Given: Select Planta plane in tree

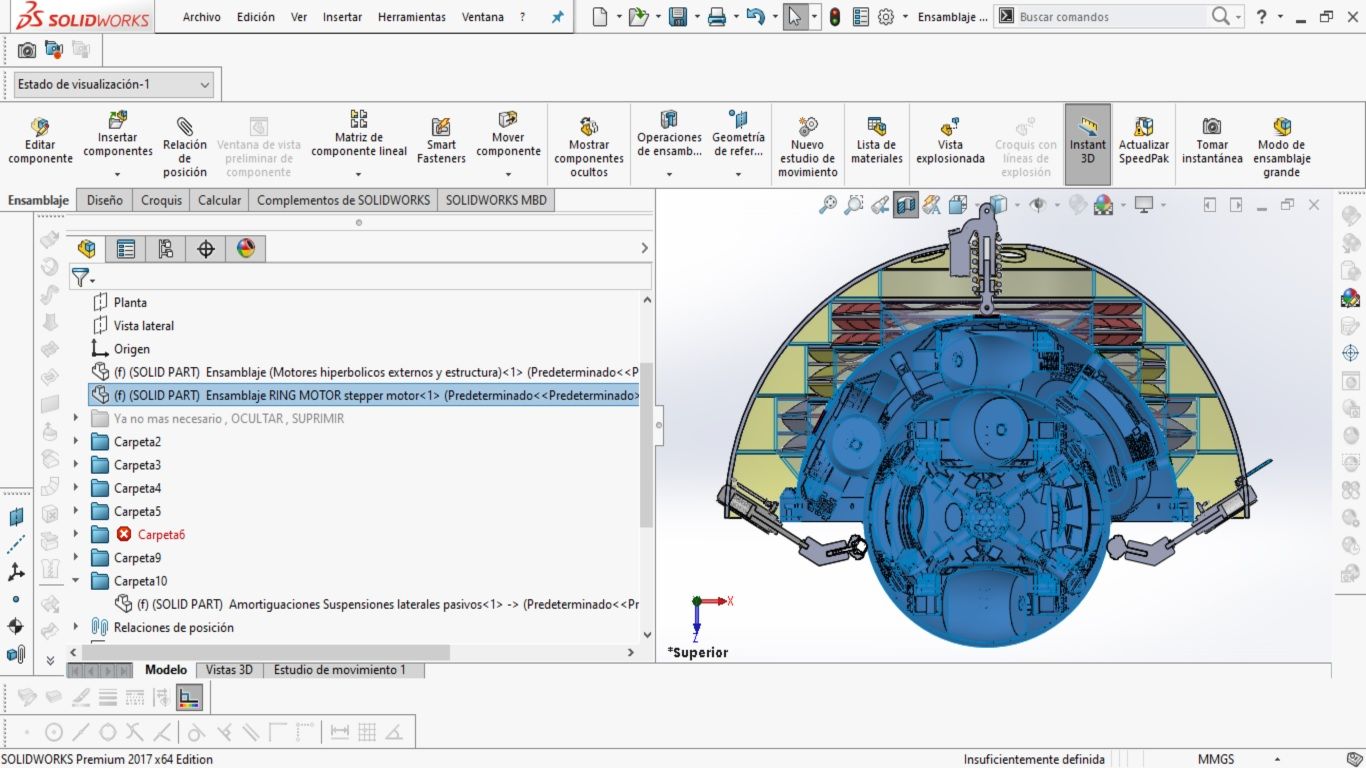Looking at the screenshot, I should click(130, 302).
